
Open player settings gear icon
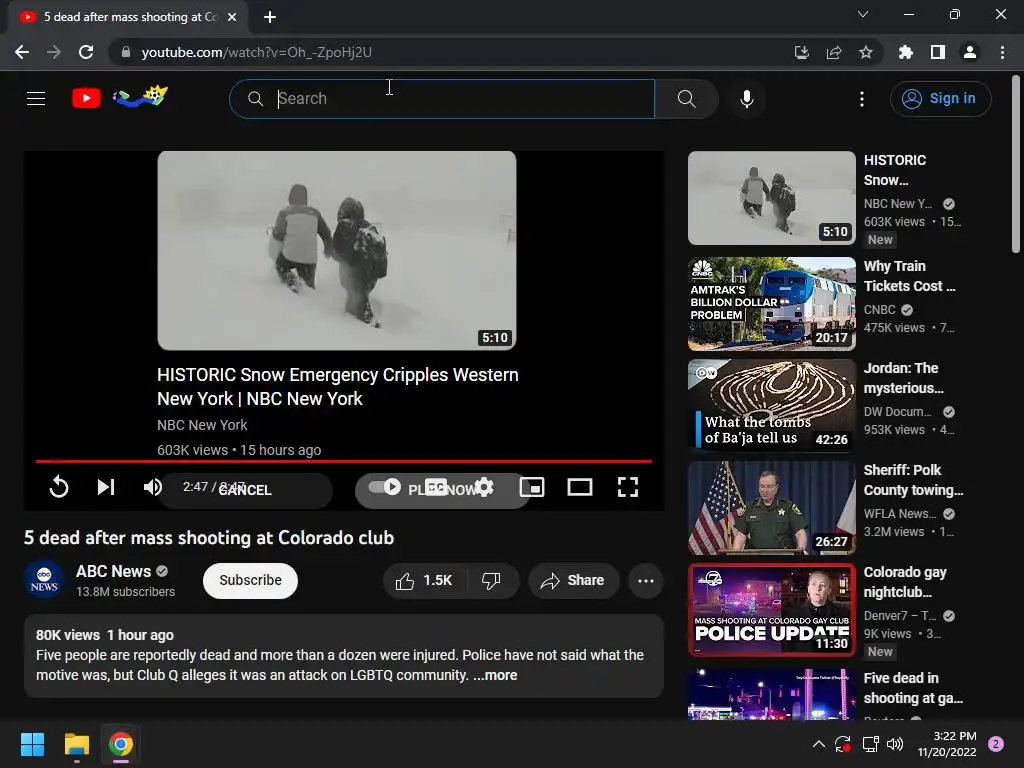click(x=484, y=487)
